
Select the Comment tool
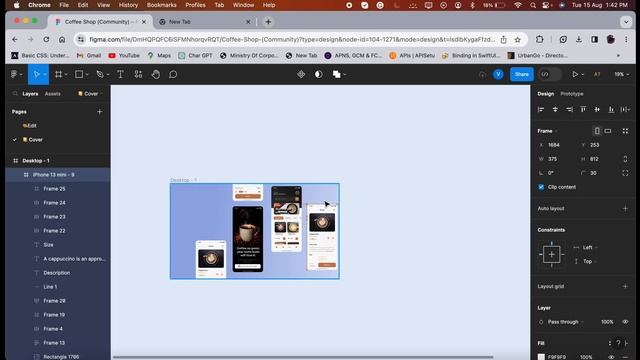(x=173, y=74)
